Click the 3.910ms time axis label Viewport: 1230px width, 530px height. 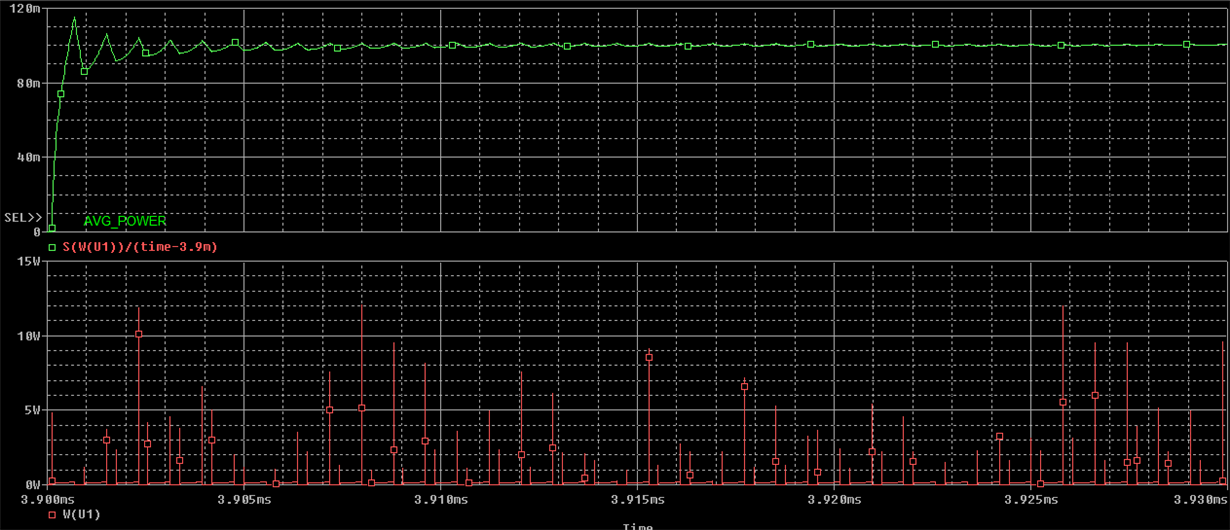[442, 499]
